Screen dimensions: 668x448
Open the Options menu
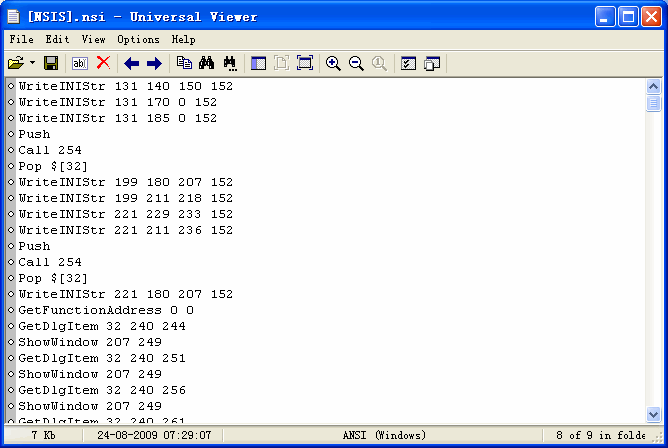[138, 39]
